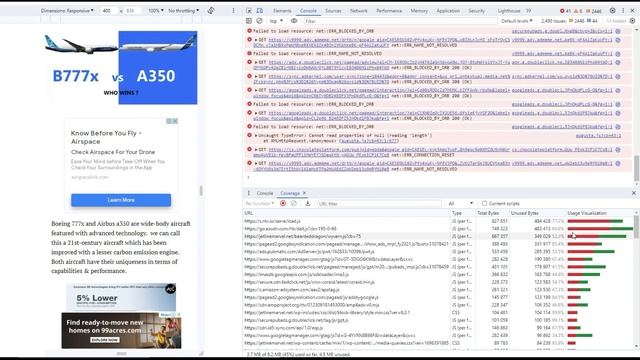Open the 5% Lower banner ad
Viewport: 640px width, 360px height.
121,298
